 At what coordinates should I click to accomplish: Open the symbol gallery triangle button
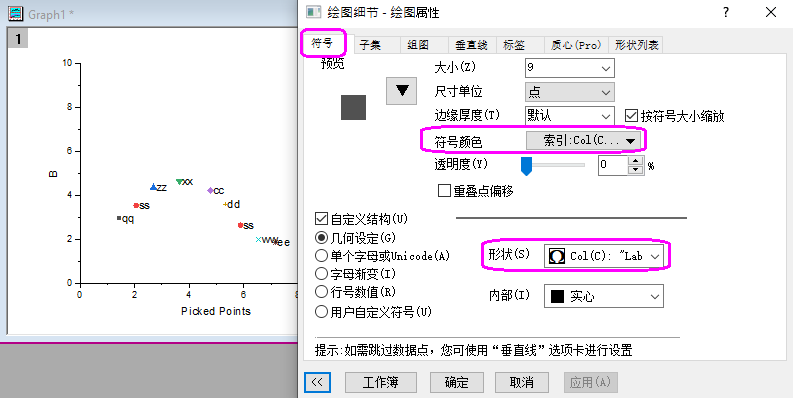[402, 91]
